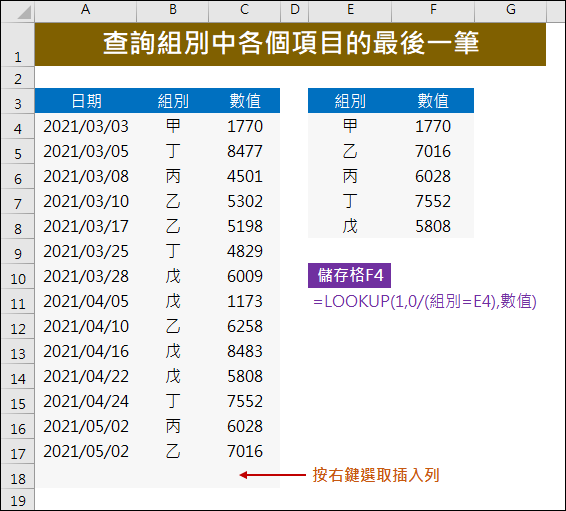Click value 4829 in column C

244,251
